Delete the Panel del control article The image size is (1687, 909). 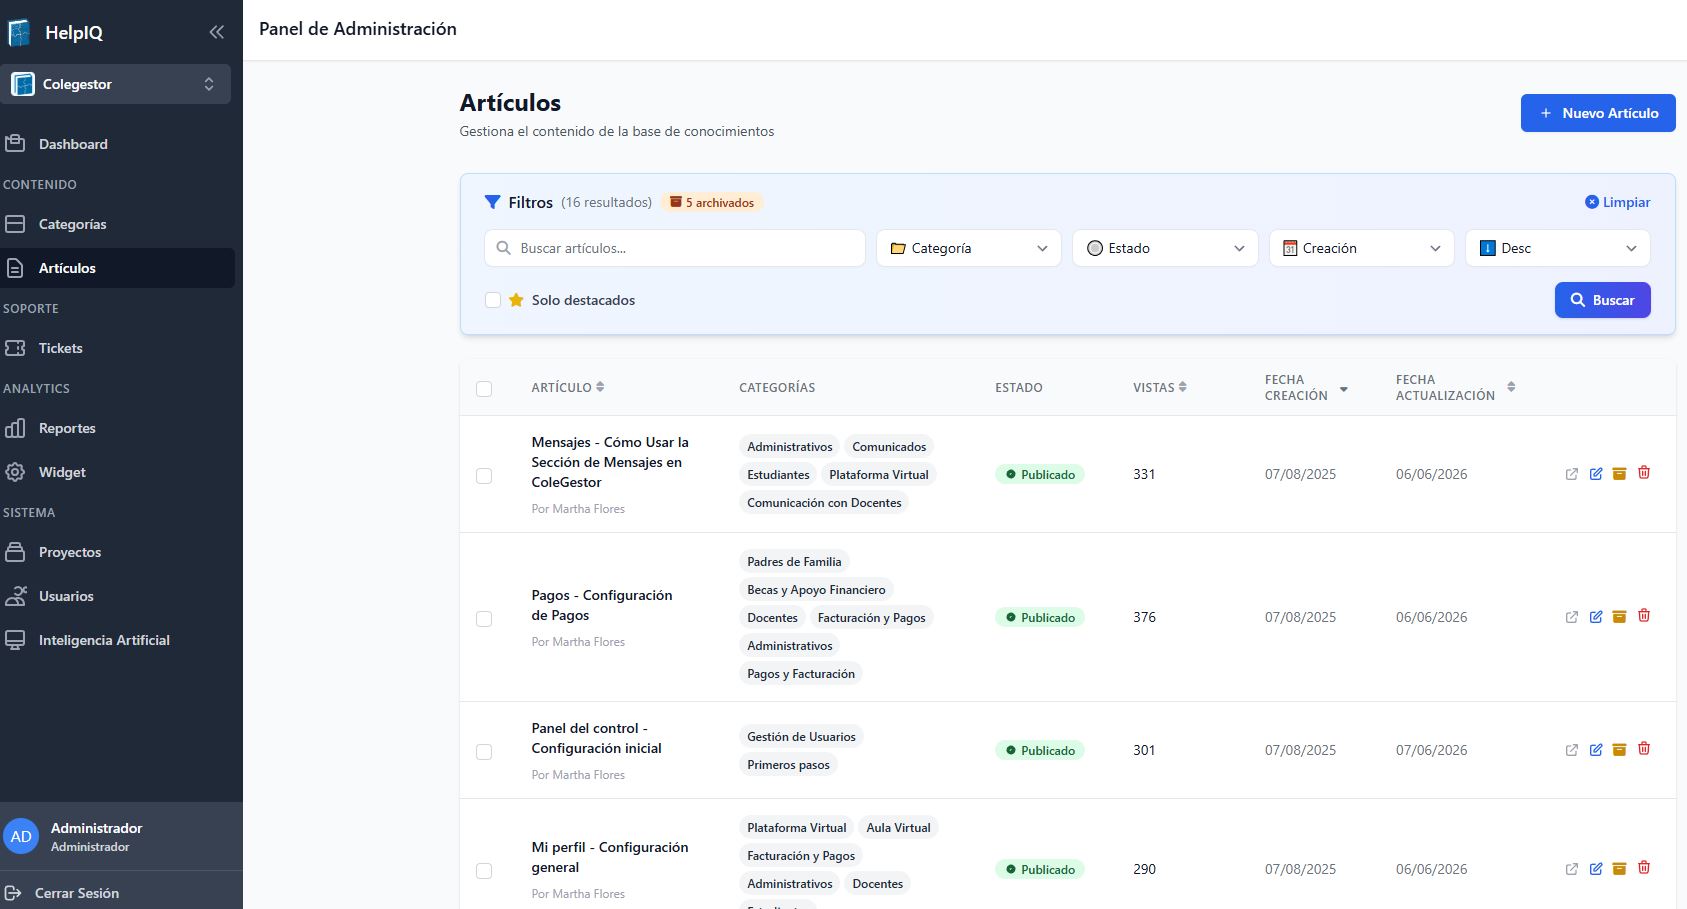(1644, 749)
